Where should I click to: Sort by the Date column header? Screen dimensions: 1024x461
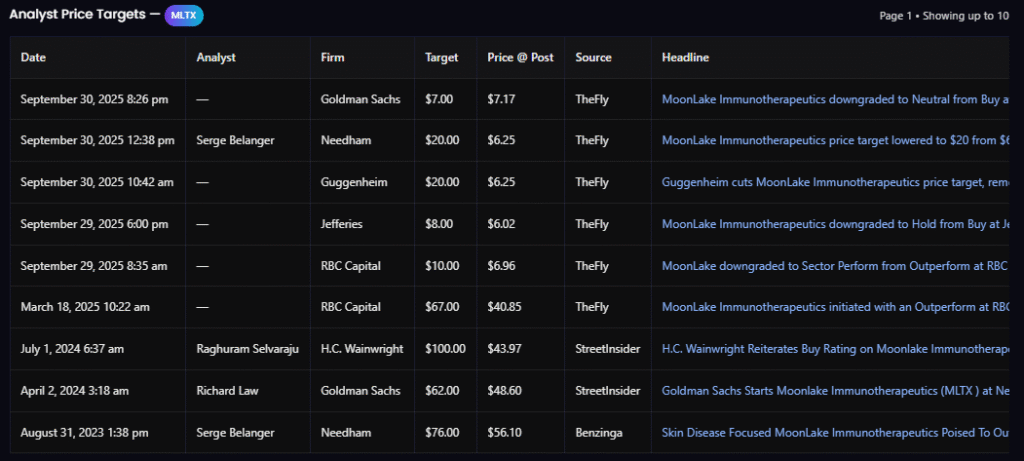[x=33, y=58]
